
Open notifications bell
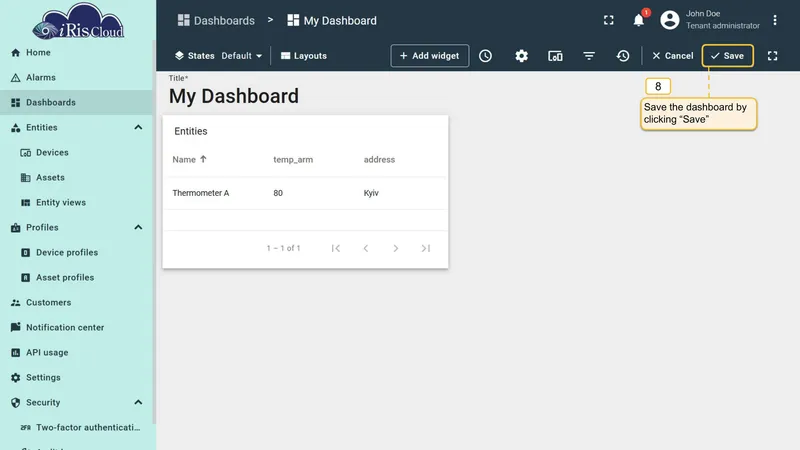[x=638, y=20]
